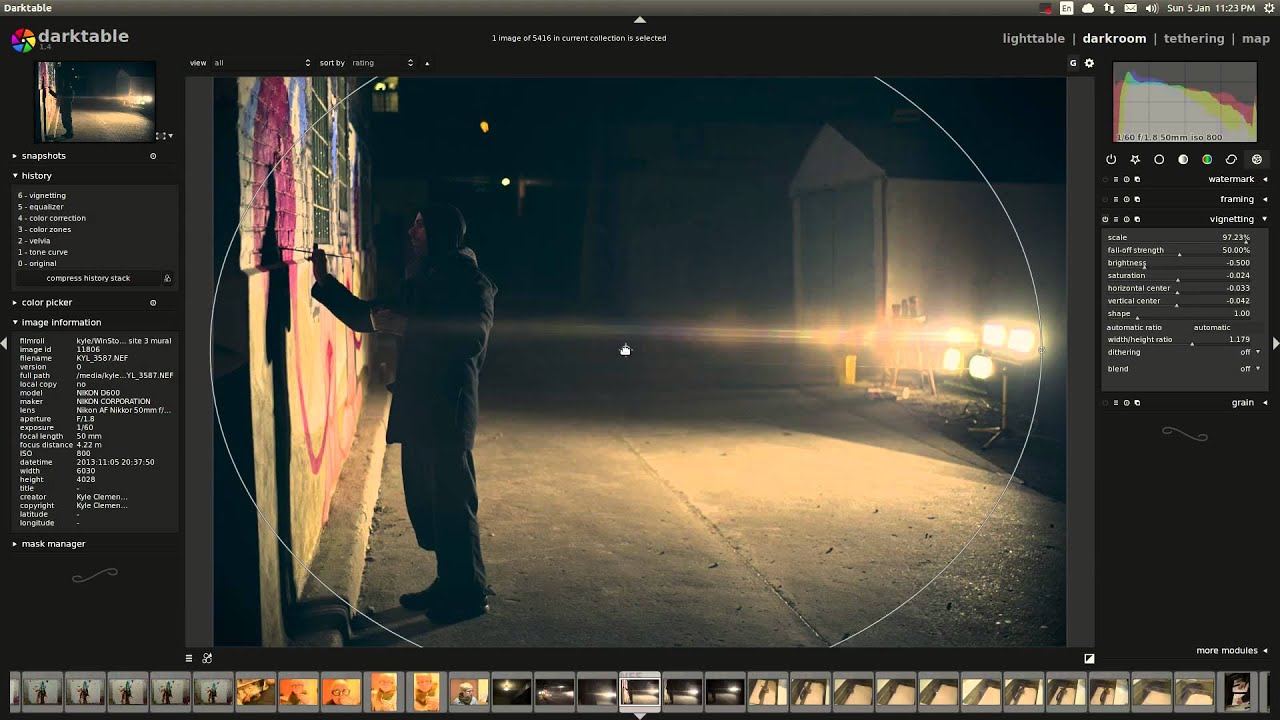Reset the vignetting module parameters
Image resolution: width=1280 pixels, height=720 pixels.
[x=1126, y=219]
